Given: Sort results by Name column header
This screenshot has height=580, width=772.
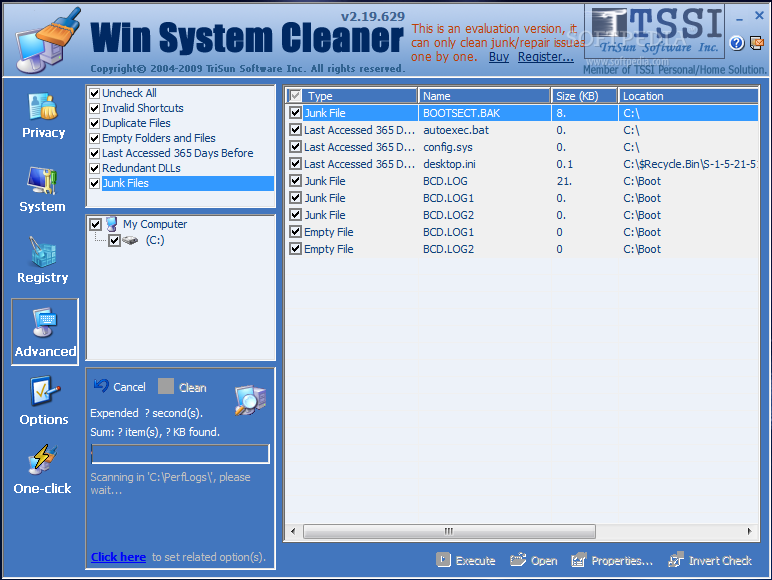Looking at the screenshot, I should [484, 96].
